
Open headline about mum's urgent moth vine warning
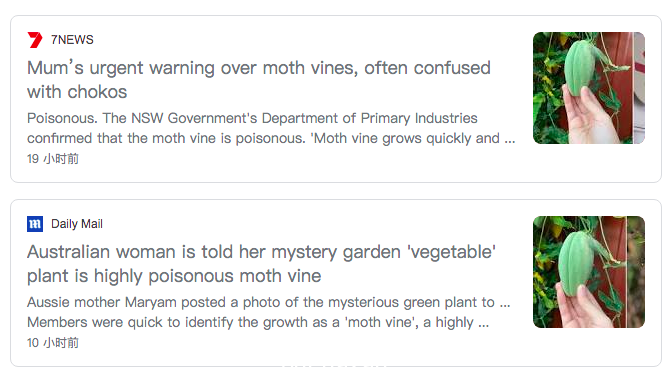[x=259, y=80]
